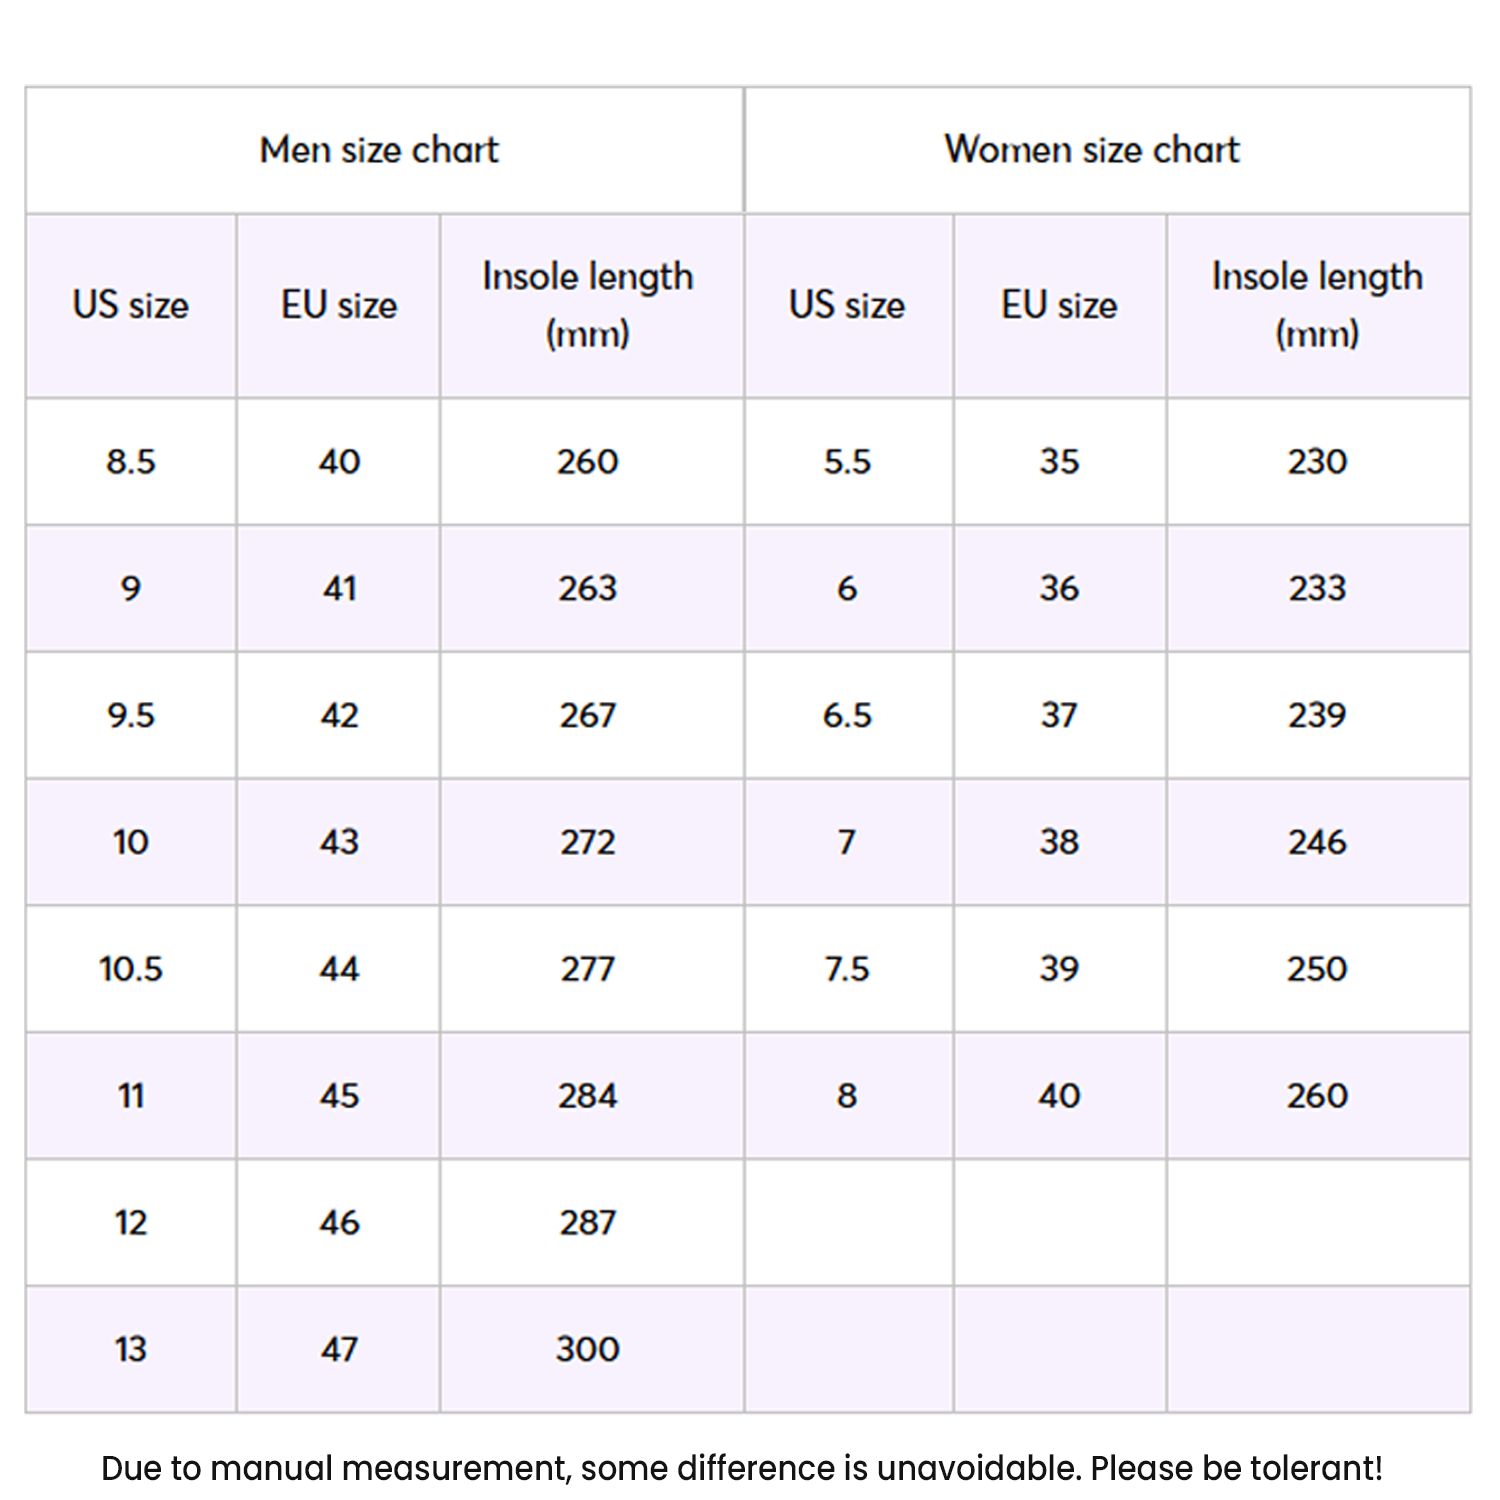This screenshot has height=1500, width=1500.
Task: Click the 300 insole length cell
Action: click(x=588, y=1350)
